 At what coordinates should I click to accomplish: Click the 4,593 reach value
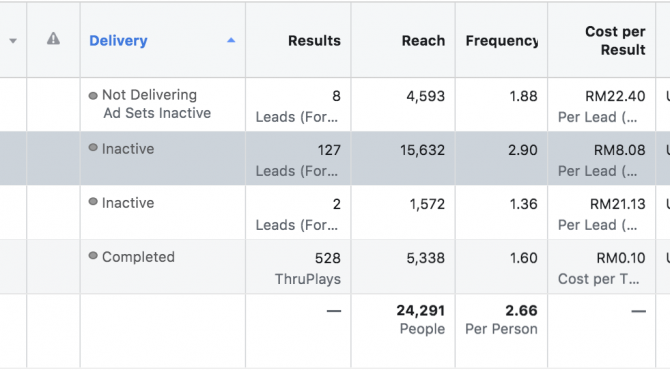click(x=425, y=96)
